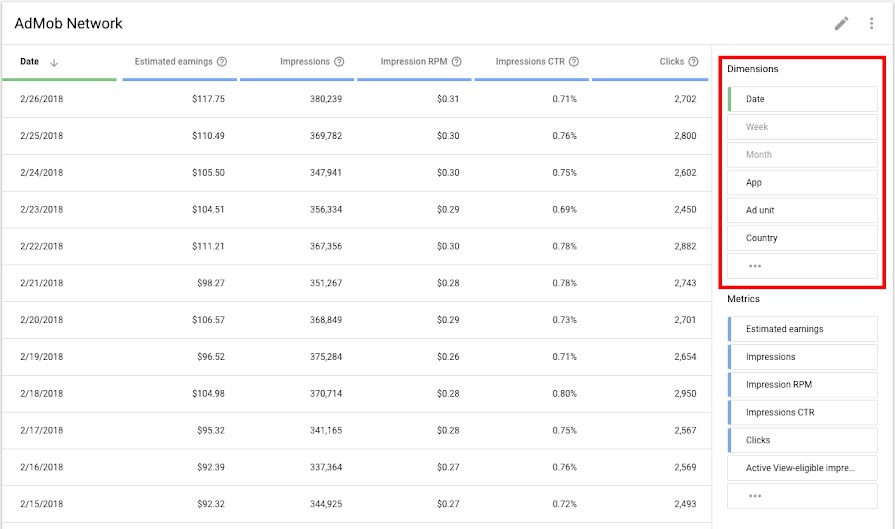
Task: Add the App dimension
Action: (802, 183)
